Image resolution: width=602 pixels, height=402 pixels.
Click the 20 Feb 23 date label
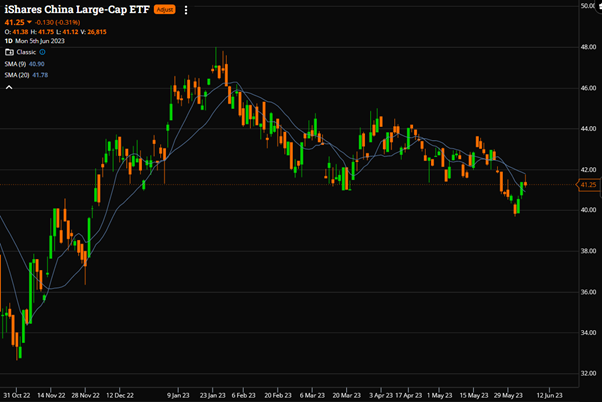(278, 395)
